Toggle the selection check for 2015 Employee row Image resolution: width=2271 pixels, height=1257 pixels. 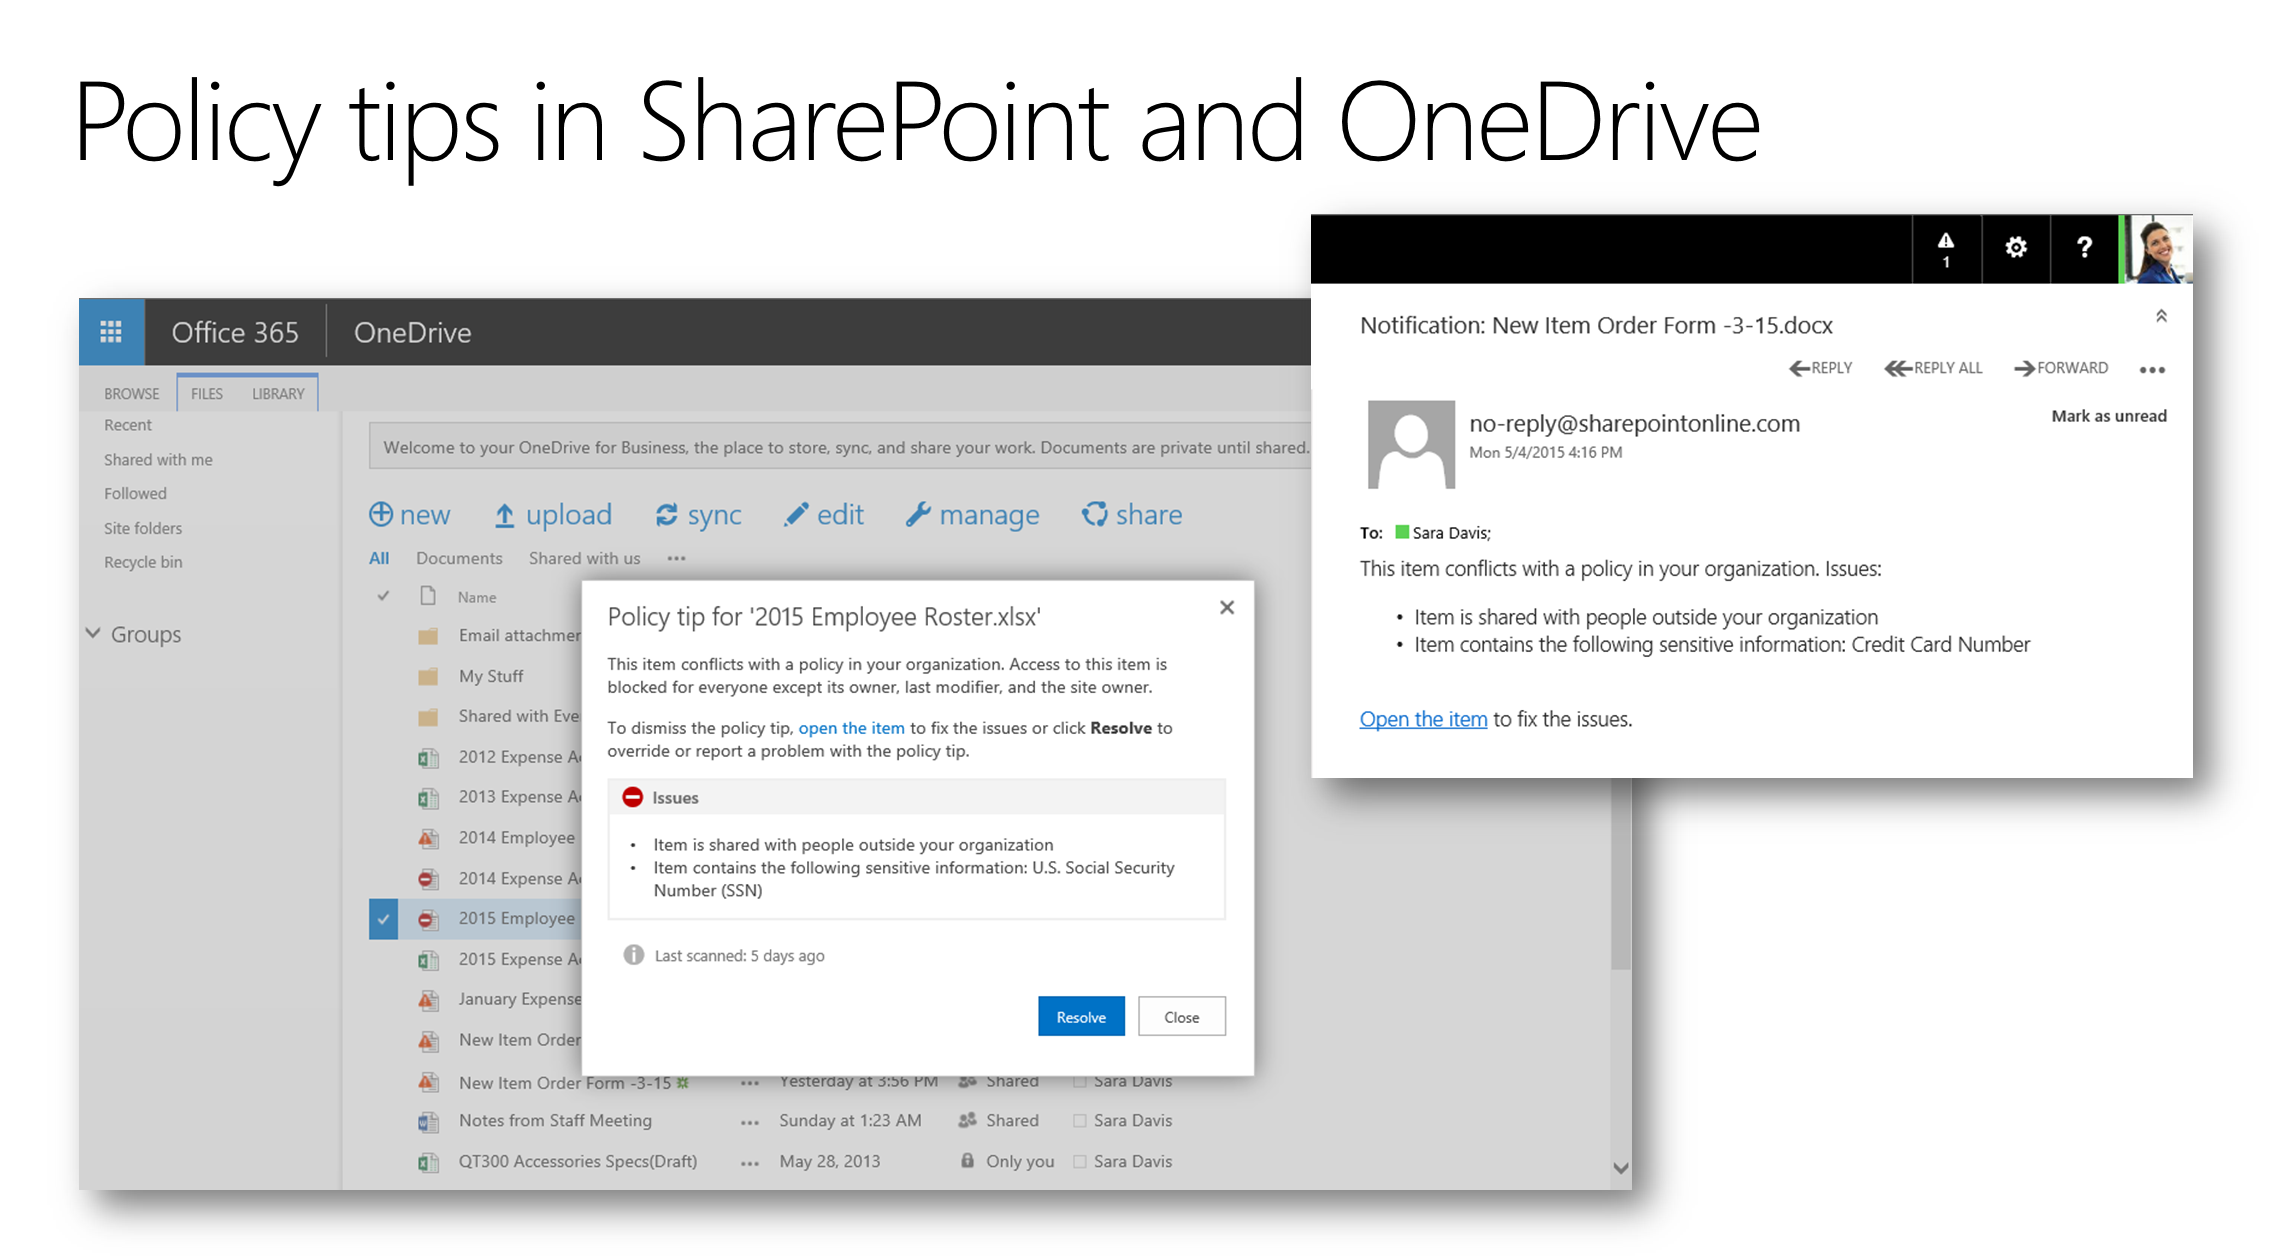pos(383,918)
